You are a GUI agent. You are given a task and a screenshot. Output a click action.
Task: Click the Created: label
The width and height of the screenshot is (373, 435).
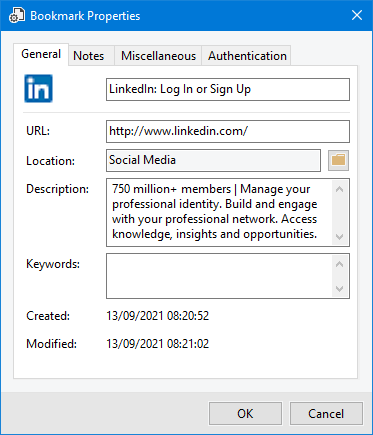click(x=48, y=316)
